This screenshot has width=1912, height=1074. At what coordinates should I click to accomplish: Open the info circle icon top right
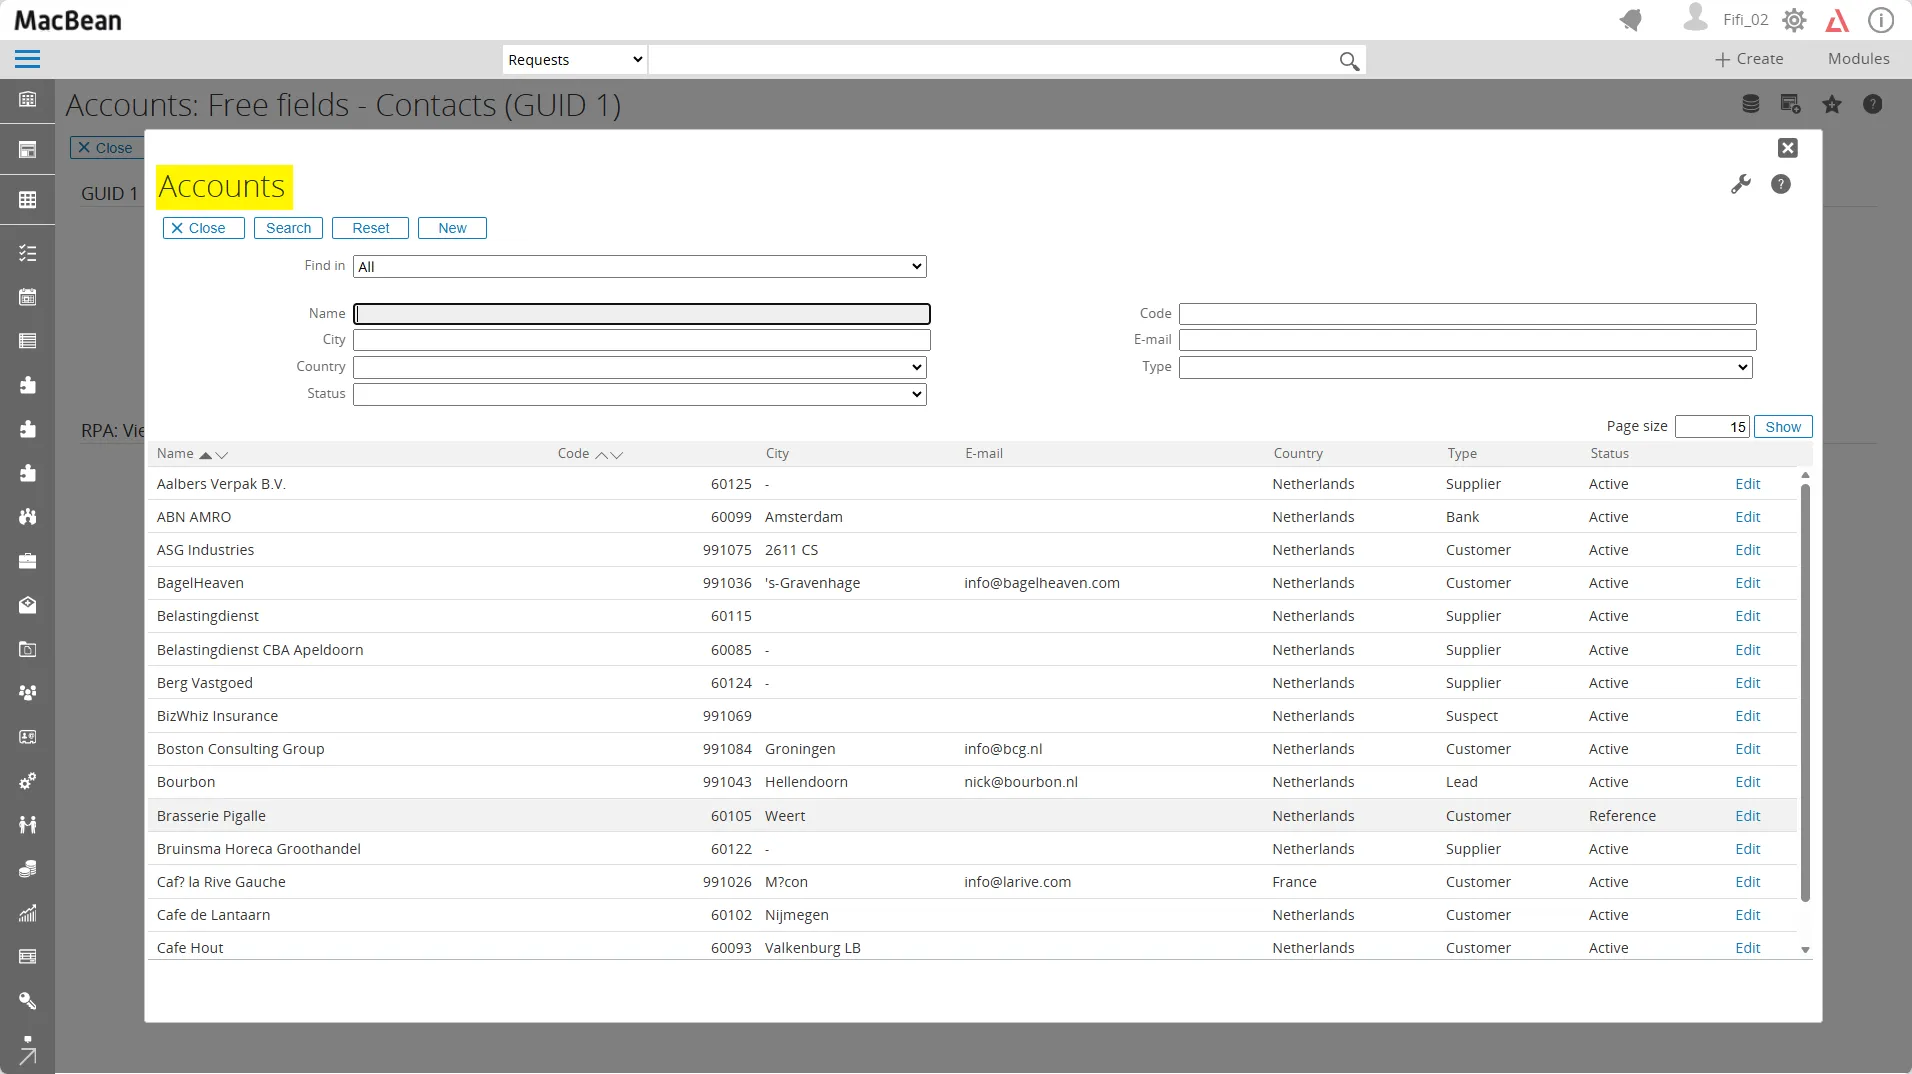coord(1881,20)
